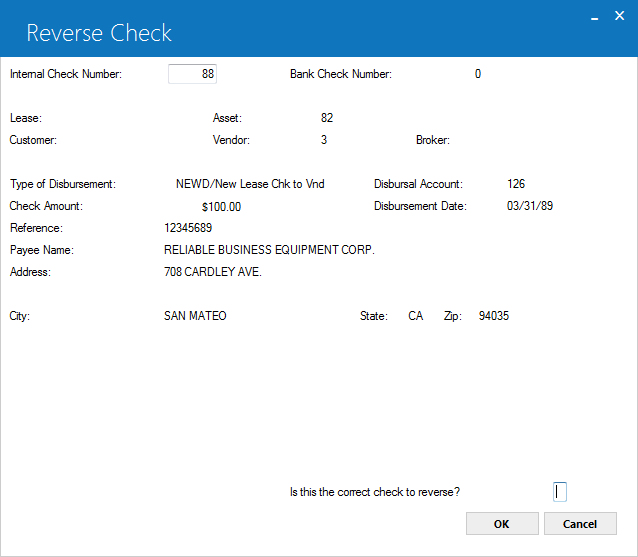
Task: Click 'NEWD/New Lease Chk to Vnd' value
Action: (x=250, y=184)
